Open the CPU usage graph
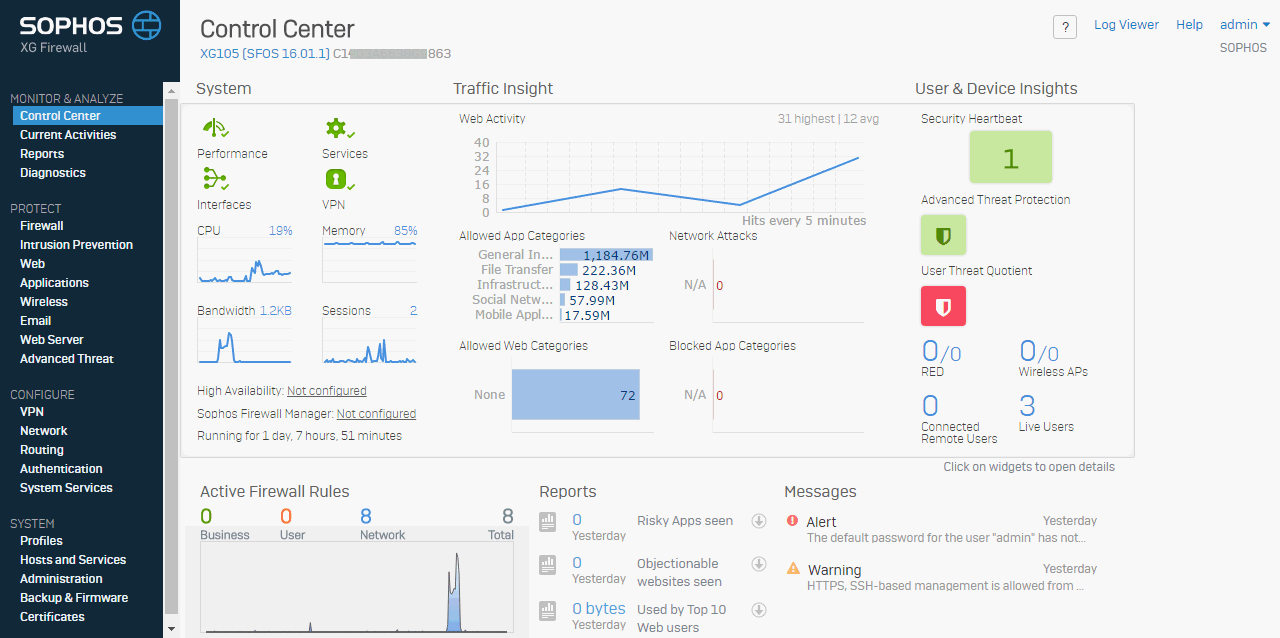Viewport: 1280px width, 638px height. click(245, 261)
